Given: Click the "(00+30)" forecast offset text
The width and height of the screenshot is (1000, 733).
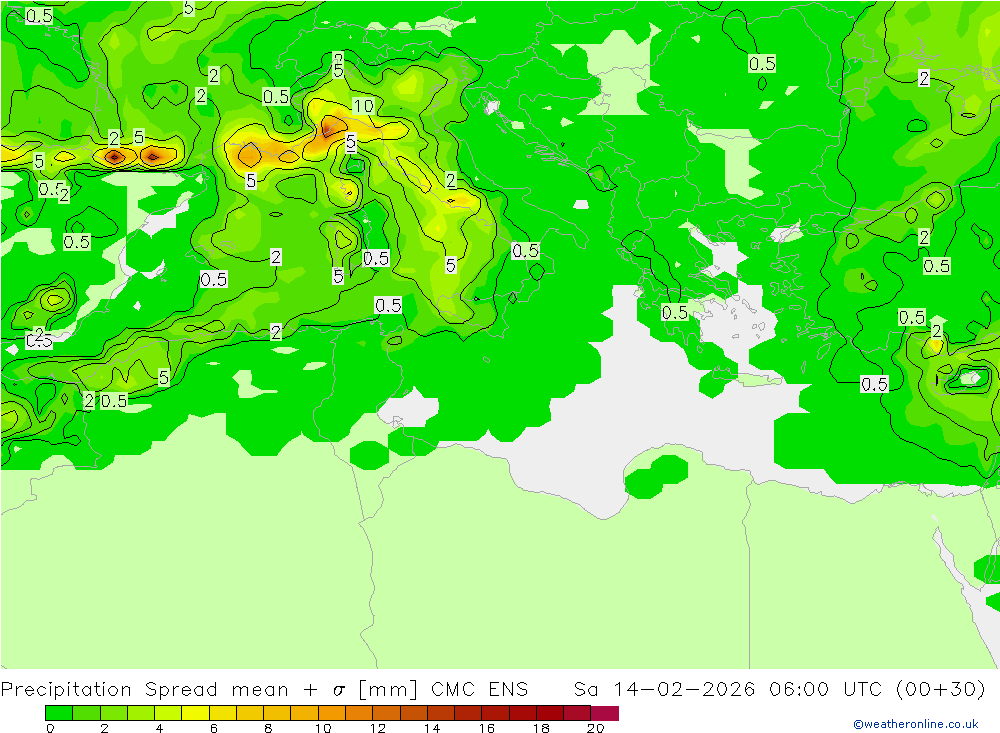Looking at the screenshot, I should [940, 690].
